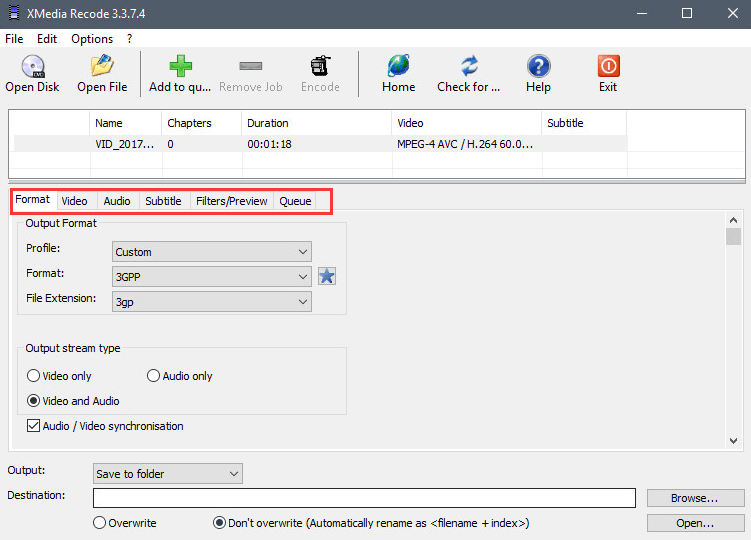This screenshot has height=540, width=751.
Task: Select the Don't overwrite radio button
Action: coord(219,523)
